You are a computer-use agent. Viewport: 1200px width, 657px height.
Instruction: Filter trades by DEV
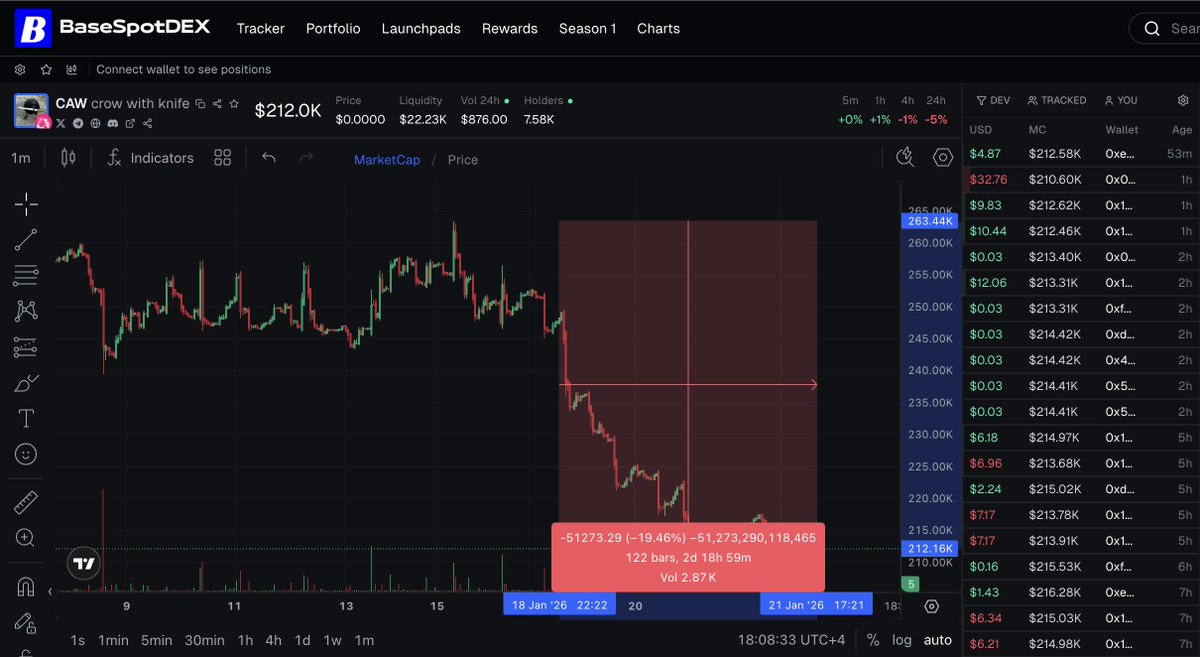pos(993,100)
